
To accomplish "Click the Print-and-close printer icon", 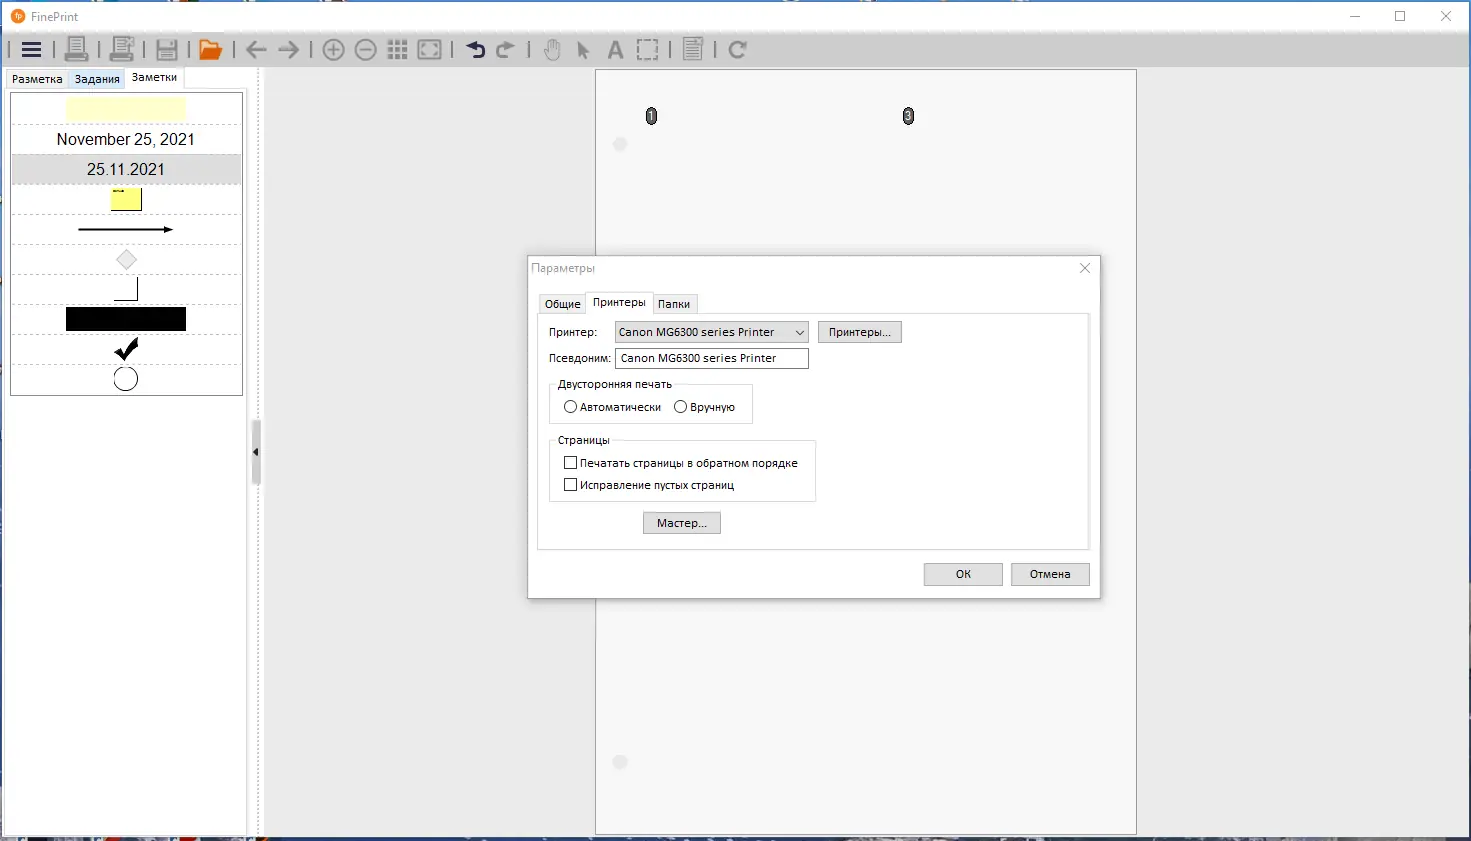I will (122, 49).
